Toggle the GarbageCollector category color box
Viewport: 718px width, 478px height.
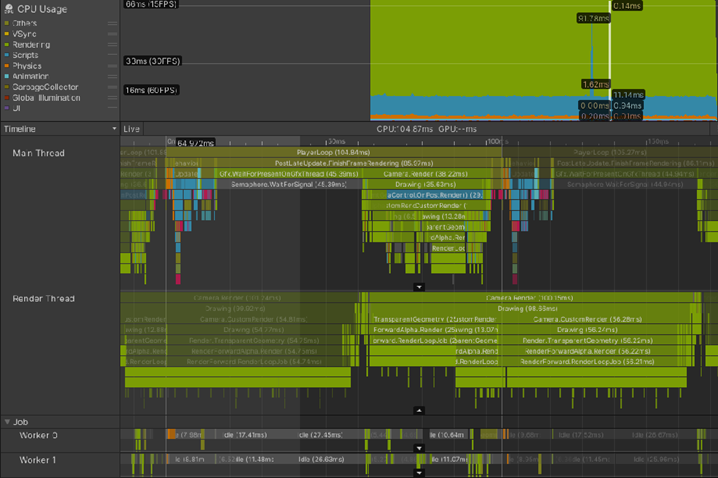pos(6,87)
